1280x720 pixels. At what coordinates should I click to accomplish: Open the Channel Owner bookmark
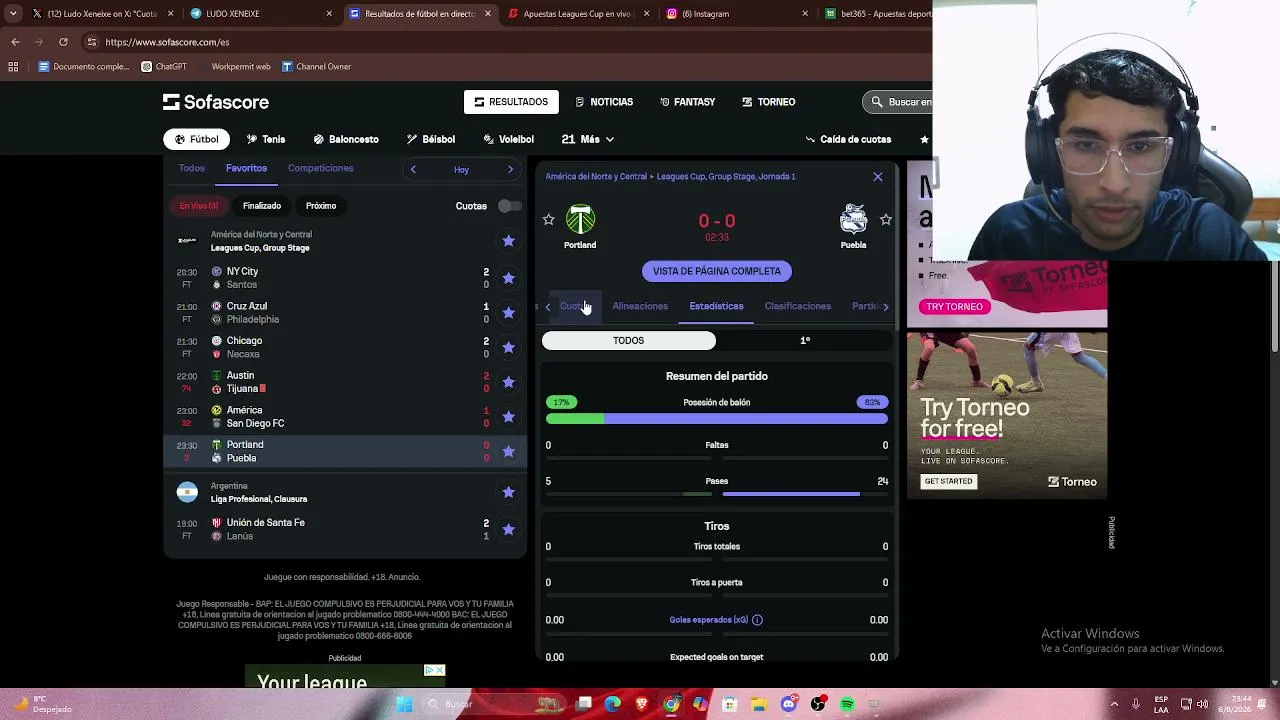(x=316, y=67)
